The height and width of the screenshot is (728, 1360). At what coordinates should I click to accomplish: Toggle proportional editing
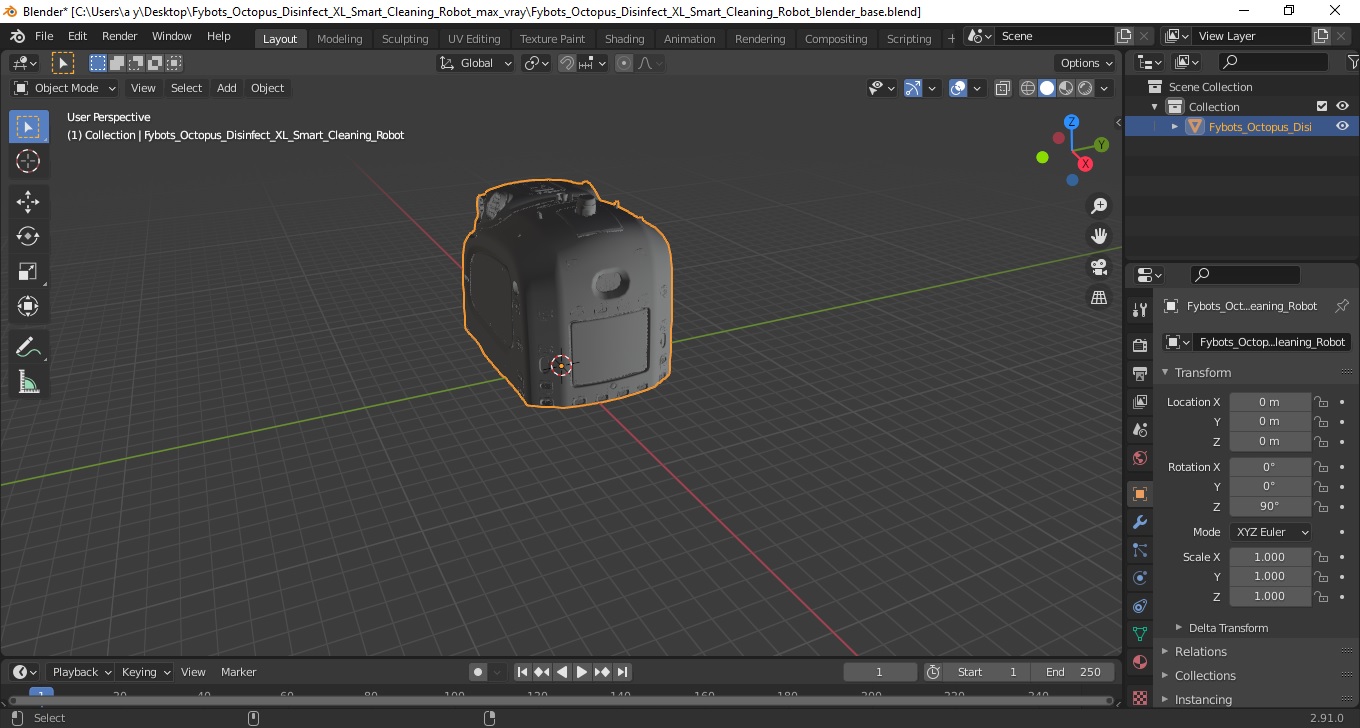(x=624, y=63)
